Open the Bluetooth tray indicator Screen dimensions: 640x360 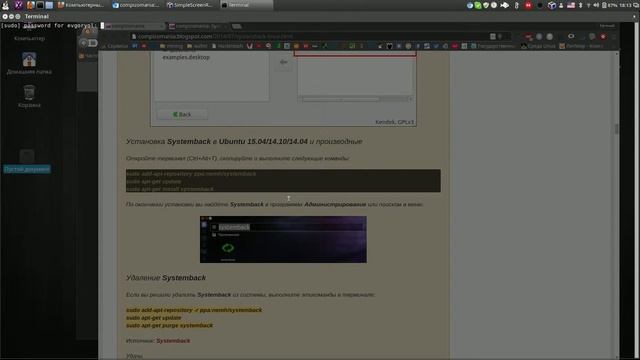(580, 5)
